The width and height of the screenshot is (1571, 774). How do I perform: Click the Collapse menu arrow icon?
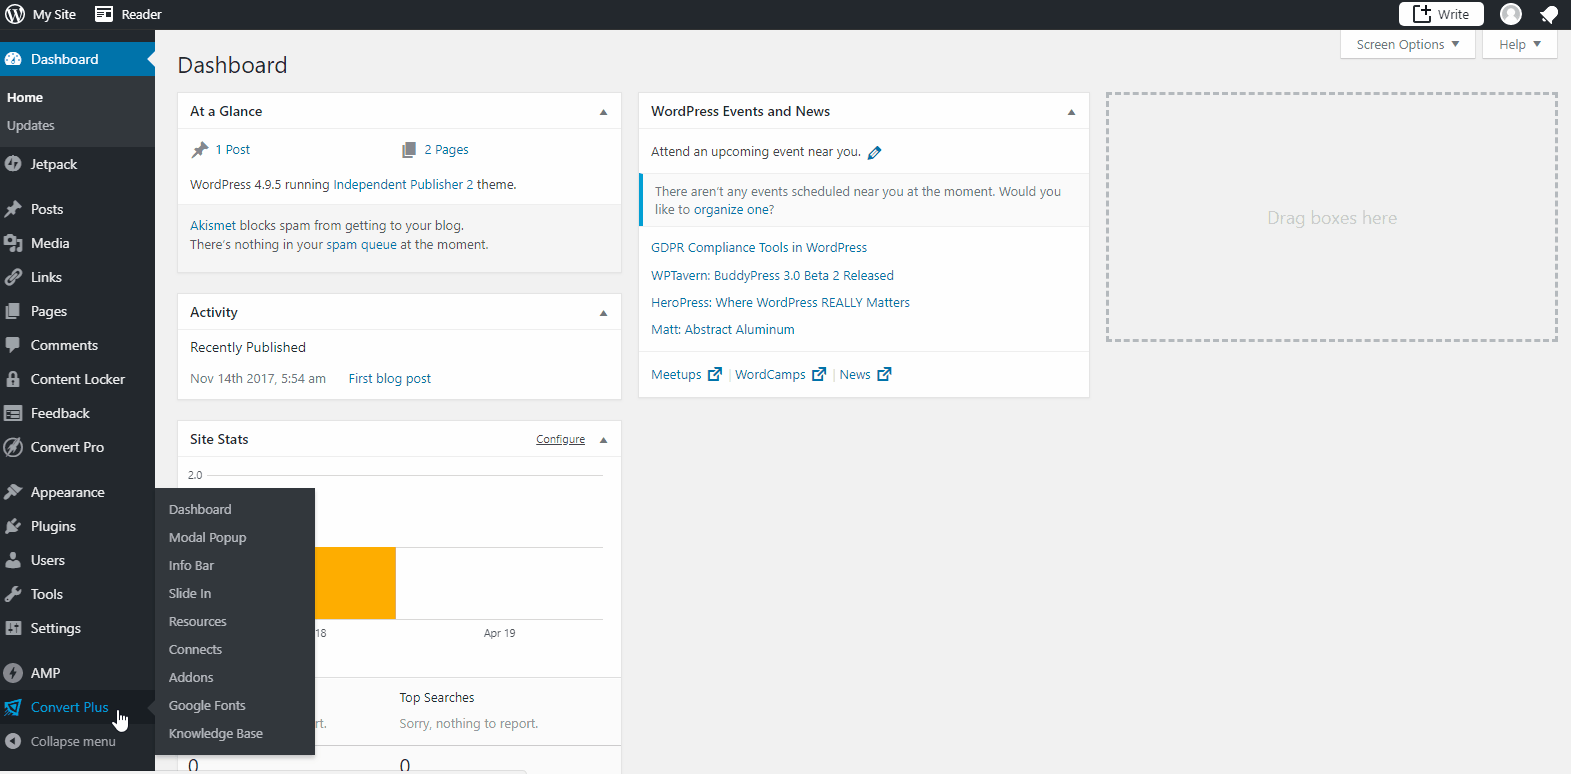click(13, 741)
